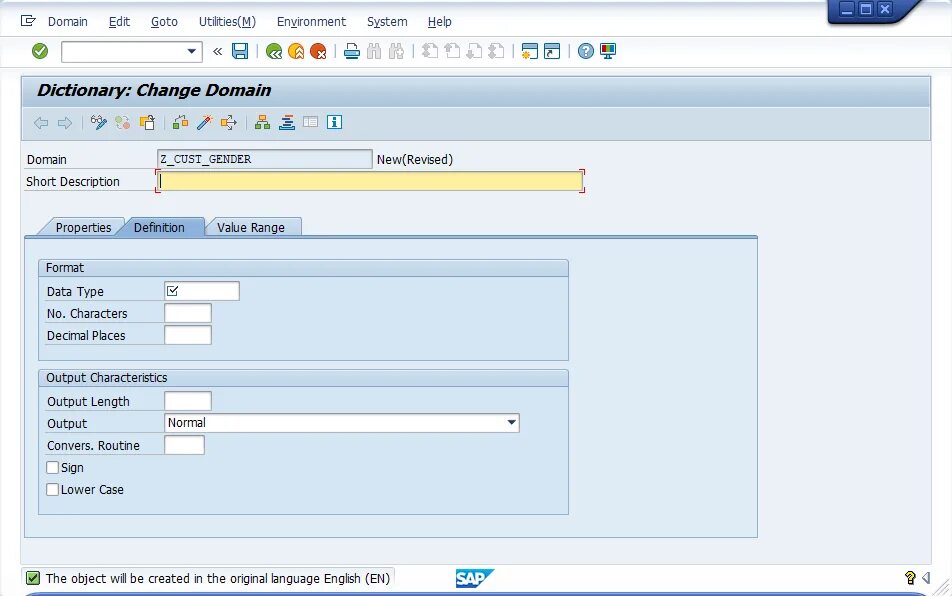Viewport: 952px width, 596px height.
Task: Click the Decimal Places field
Action: [x=188, y=335]
